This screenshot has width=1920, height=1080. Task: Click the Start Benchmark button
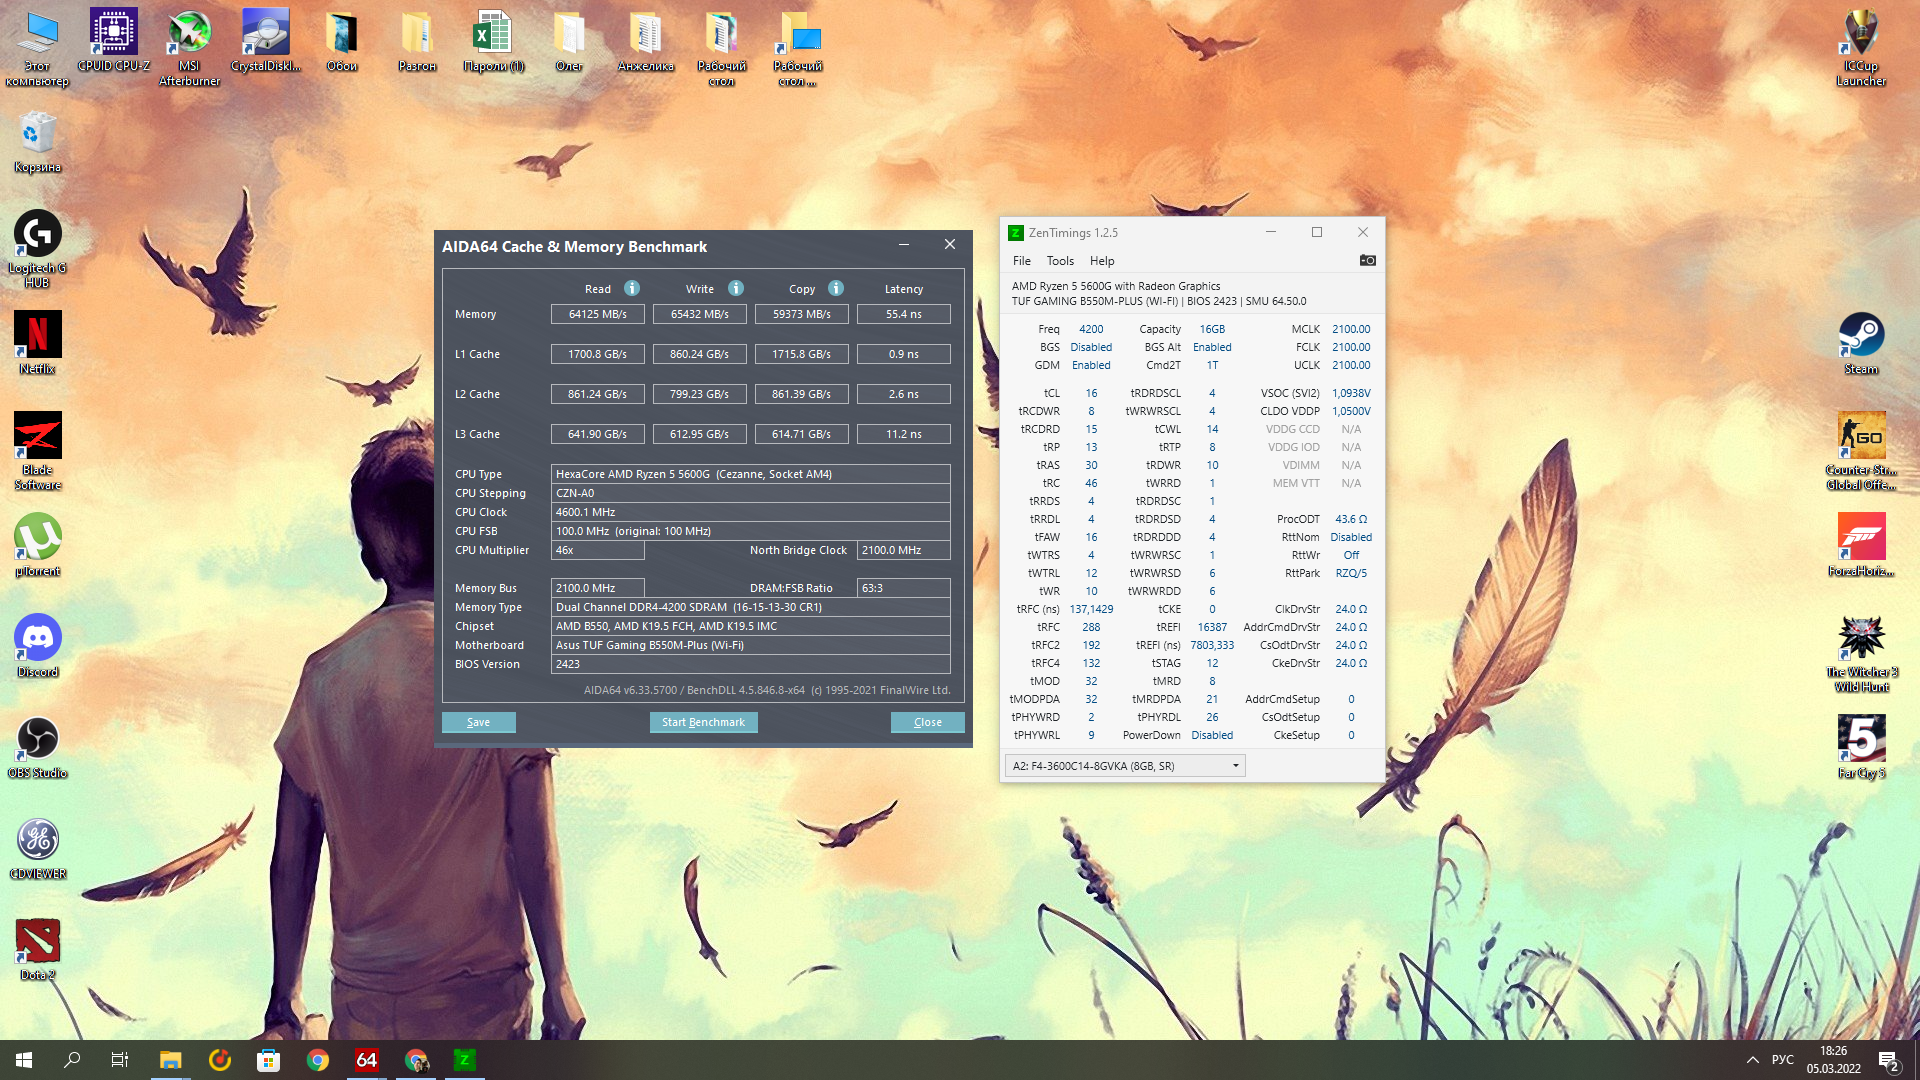(x=703, y=722)
